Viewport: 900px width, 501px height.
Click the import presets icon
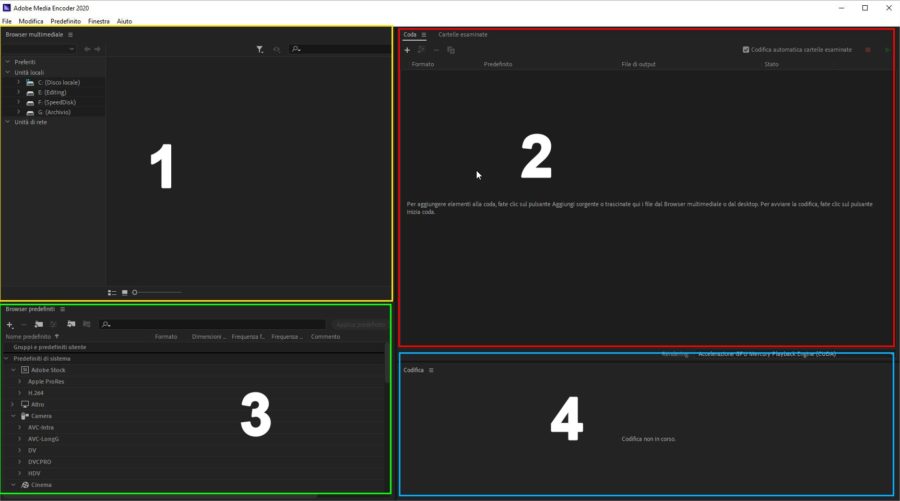[x=71, y=325]
